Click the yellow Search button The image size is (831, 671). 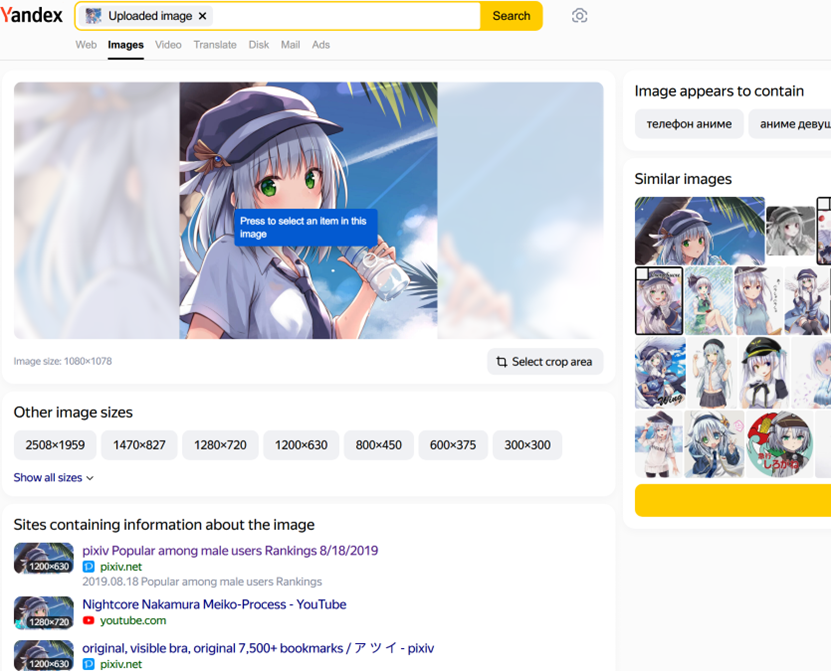511,16
